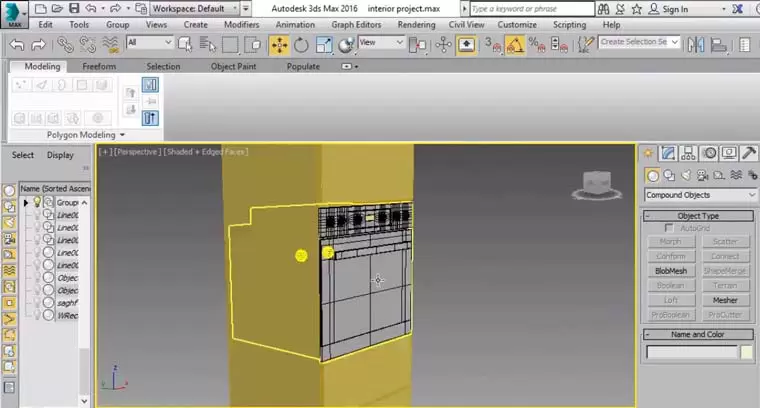This screenshot has width=760, height=408.
Task: Switch to the Utilities hammer panel
Action: point(749,153)
